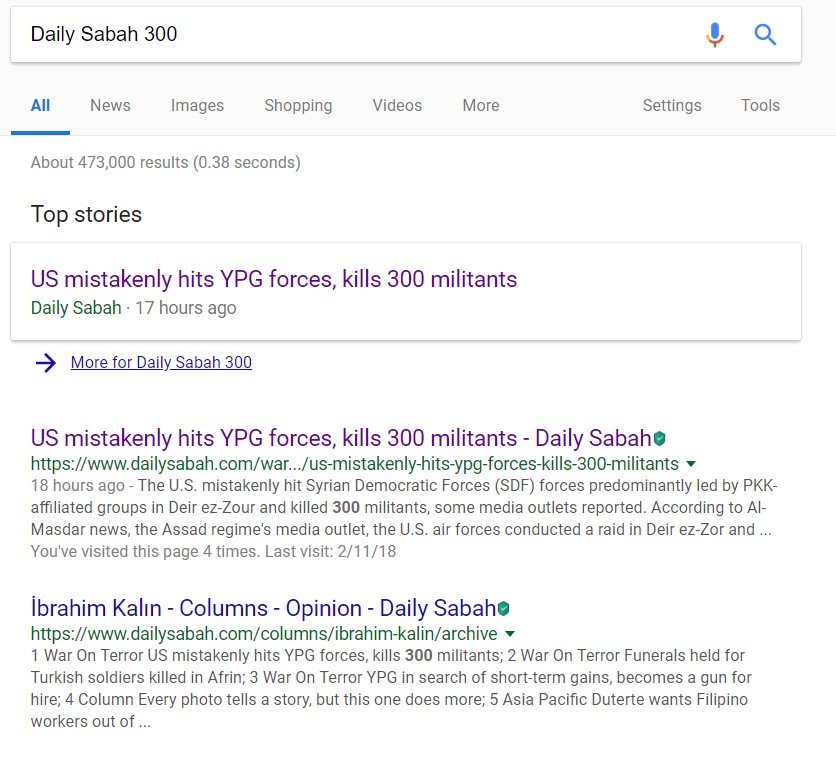Click green verified shield after first Daily Sabah result
This screenshot has height=759, width=836.
(x=660, y=439)
